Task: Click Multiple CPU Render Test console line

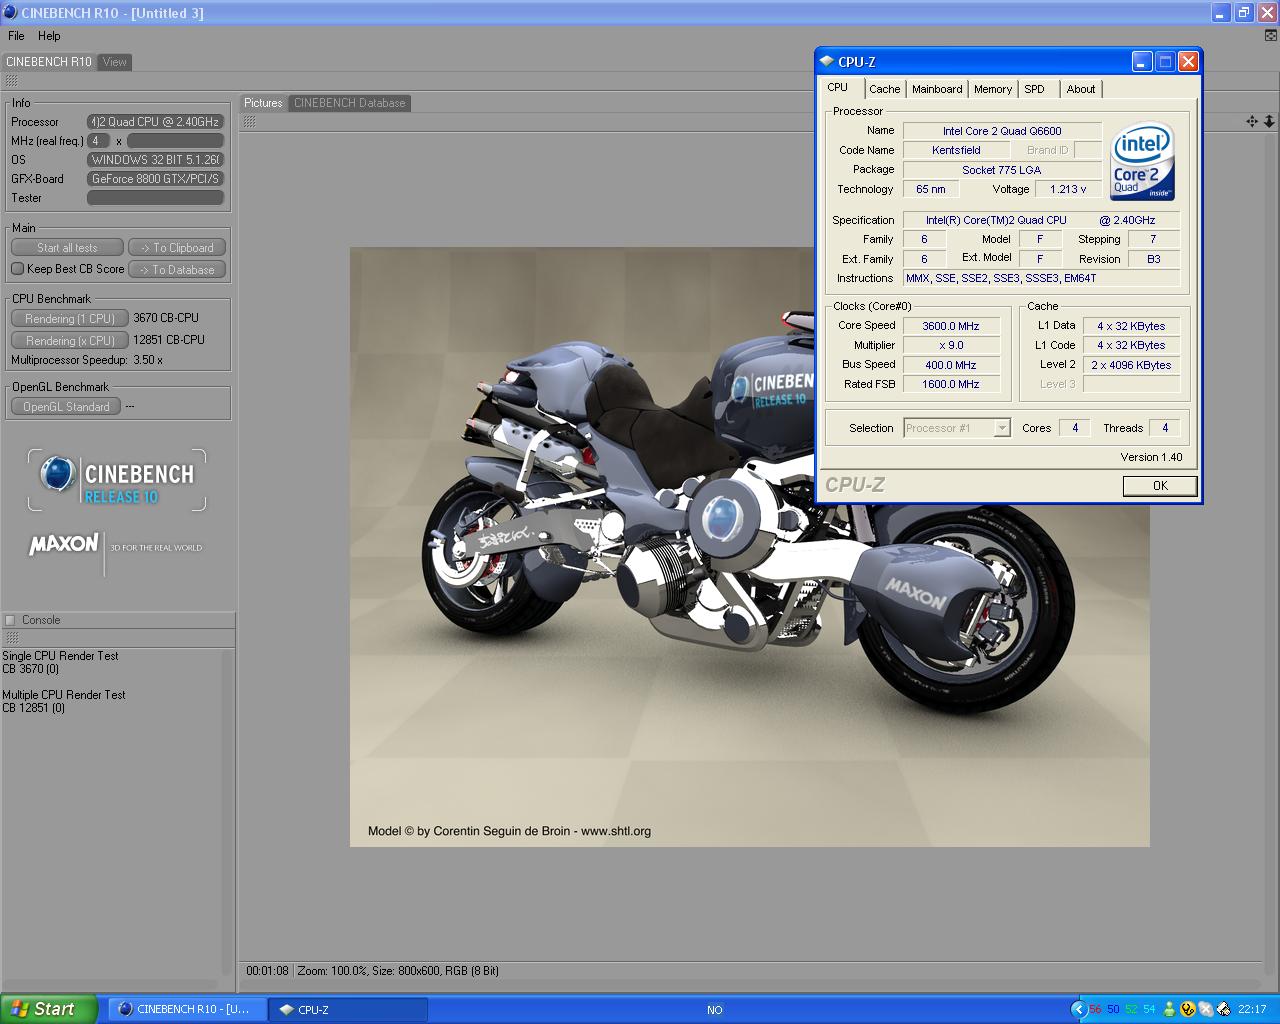Action: tap(64, 695)
